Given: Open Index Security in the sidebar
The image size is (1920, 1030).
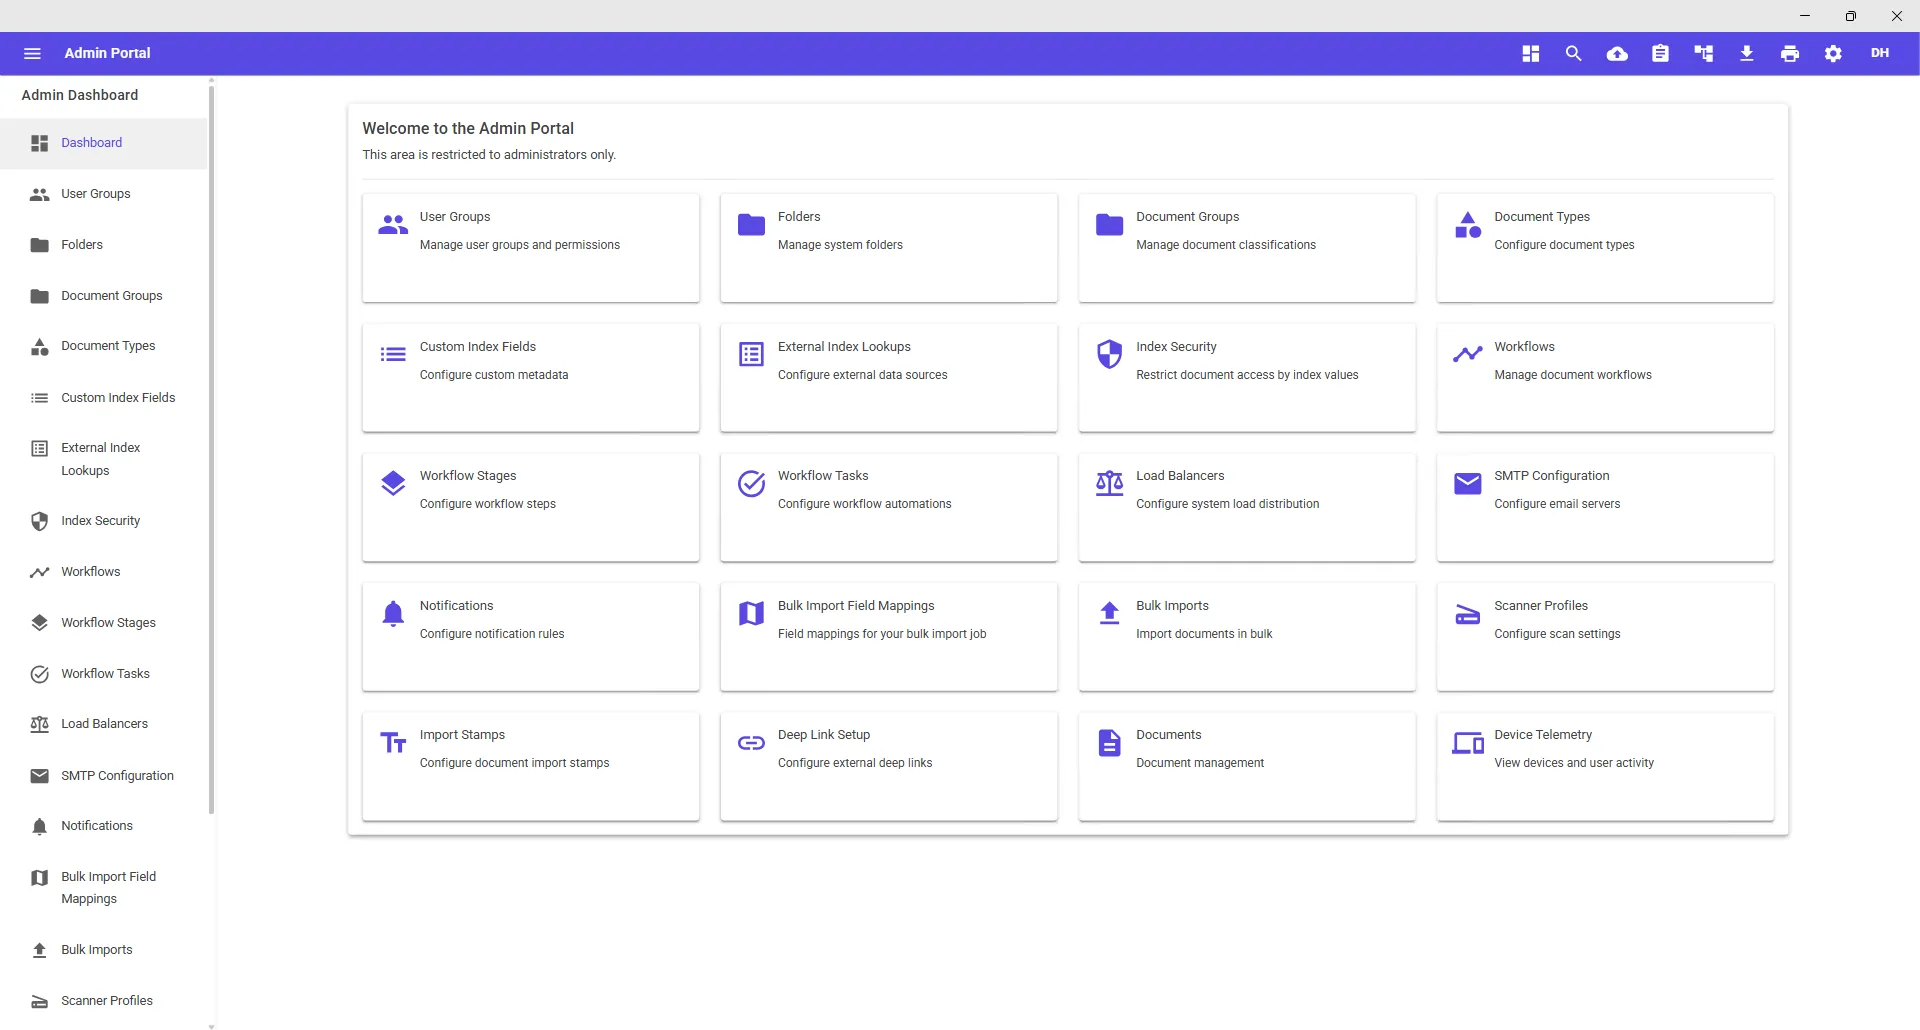Looking at the screenshot, I should point(104,521).
